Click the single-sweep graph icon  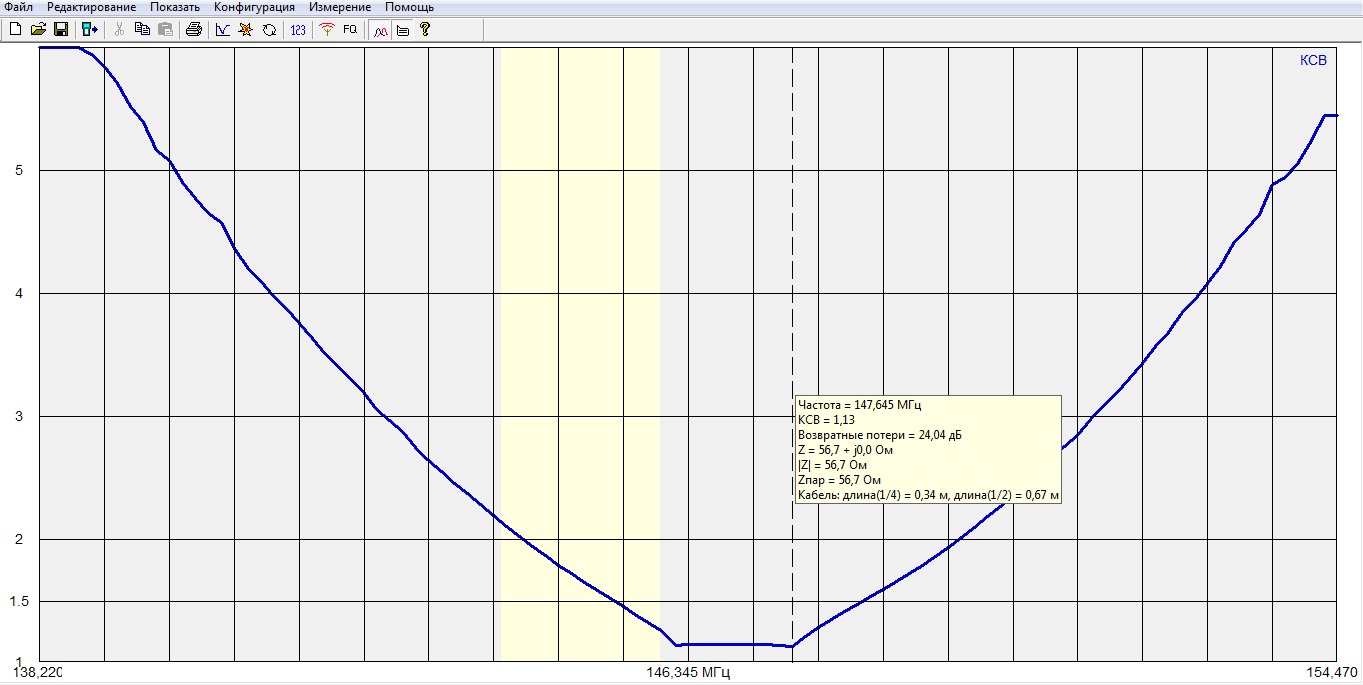coord(223,30)
